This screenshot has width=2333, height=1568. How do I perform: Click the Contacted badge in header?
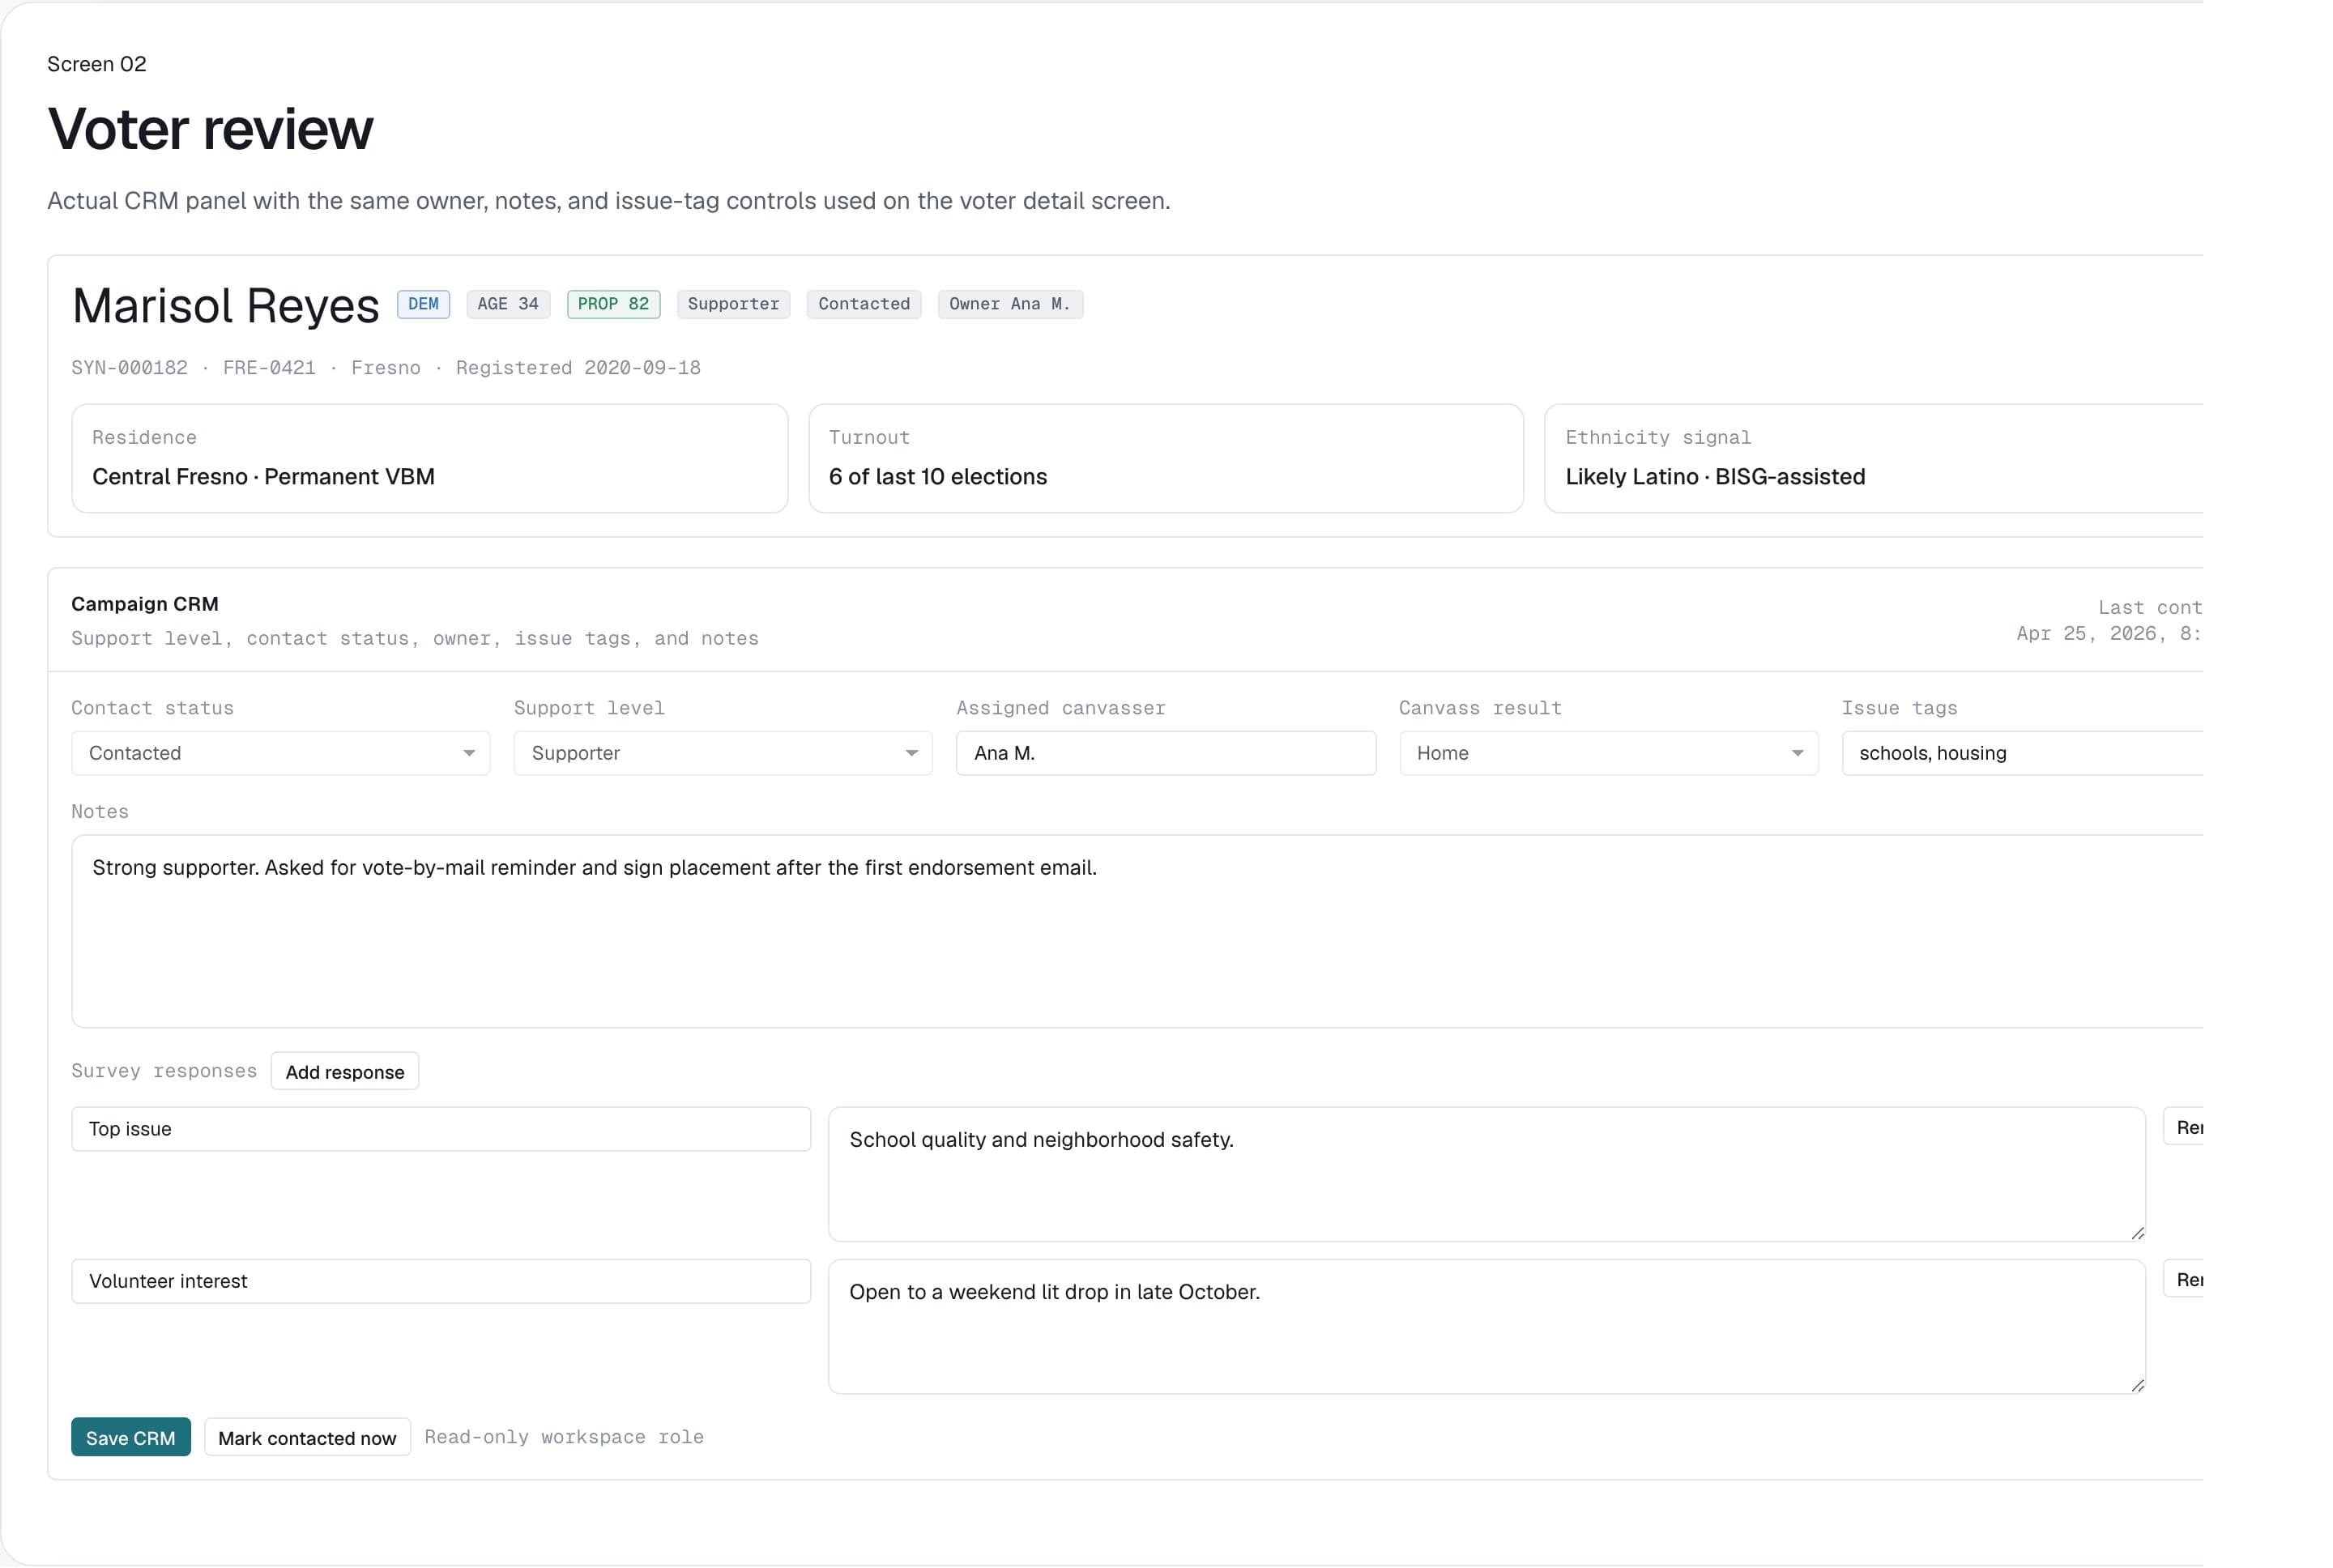click(x=863, y=304)
